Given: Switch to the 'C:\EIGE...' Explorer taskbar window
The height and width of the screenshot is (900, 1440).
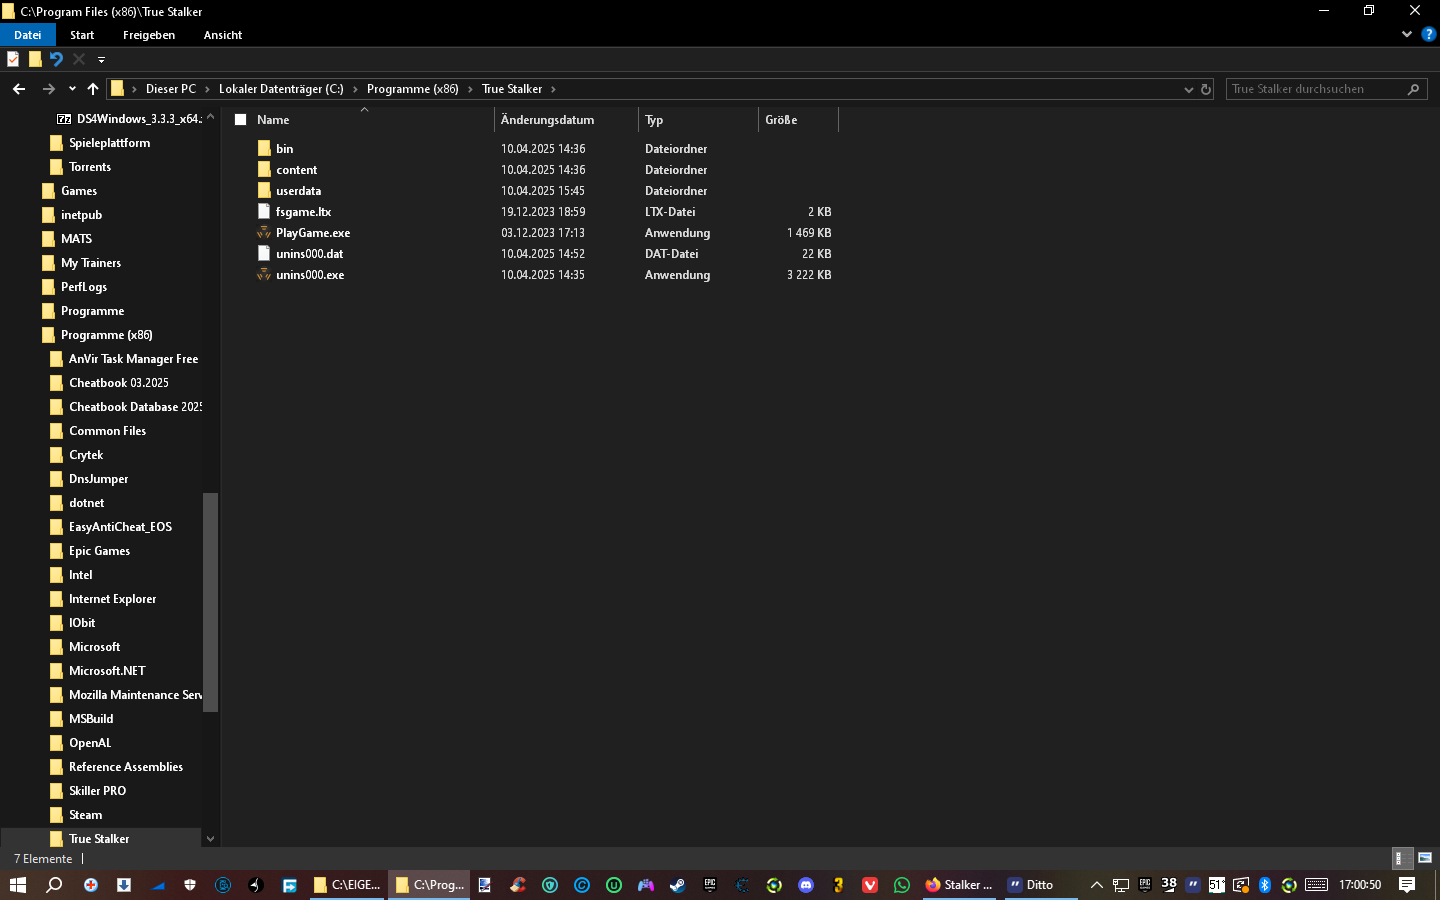Looking at the screenshot, I should tap(347, 885).
